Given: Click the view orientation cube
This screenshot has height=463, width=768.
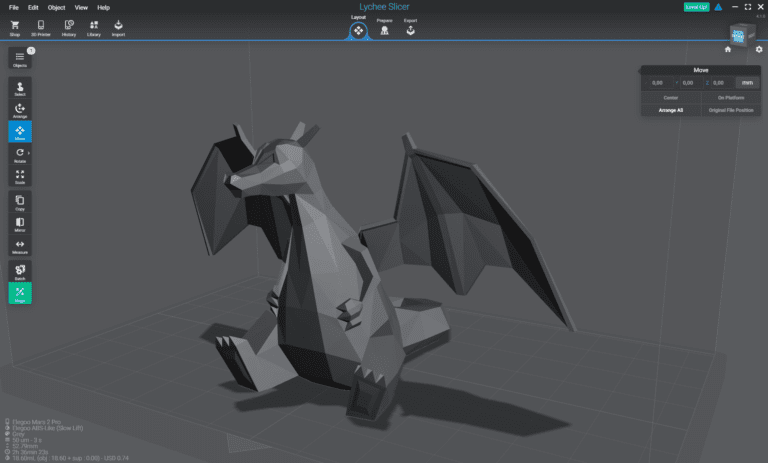Looking at the screenshot, I should tap(741, 35).
